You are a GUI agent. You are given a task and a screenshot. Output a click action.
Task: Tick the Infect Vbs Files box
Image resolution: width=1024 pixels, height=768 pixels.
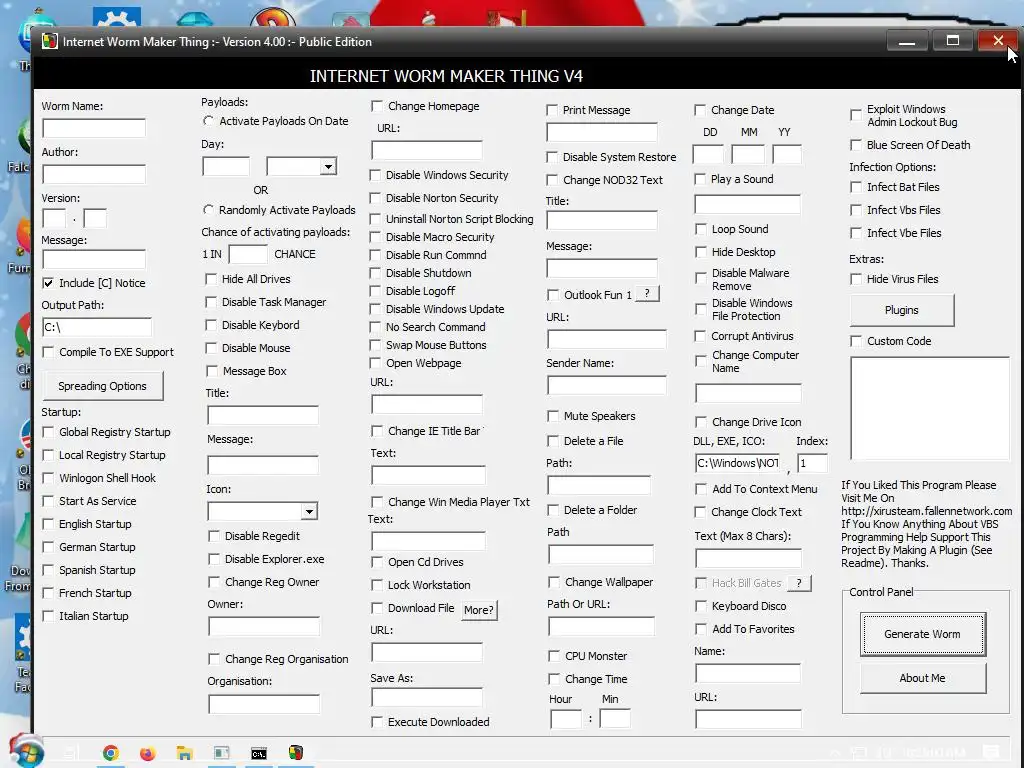pyautogui.click(x=856, y=210)
